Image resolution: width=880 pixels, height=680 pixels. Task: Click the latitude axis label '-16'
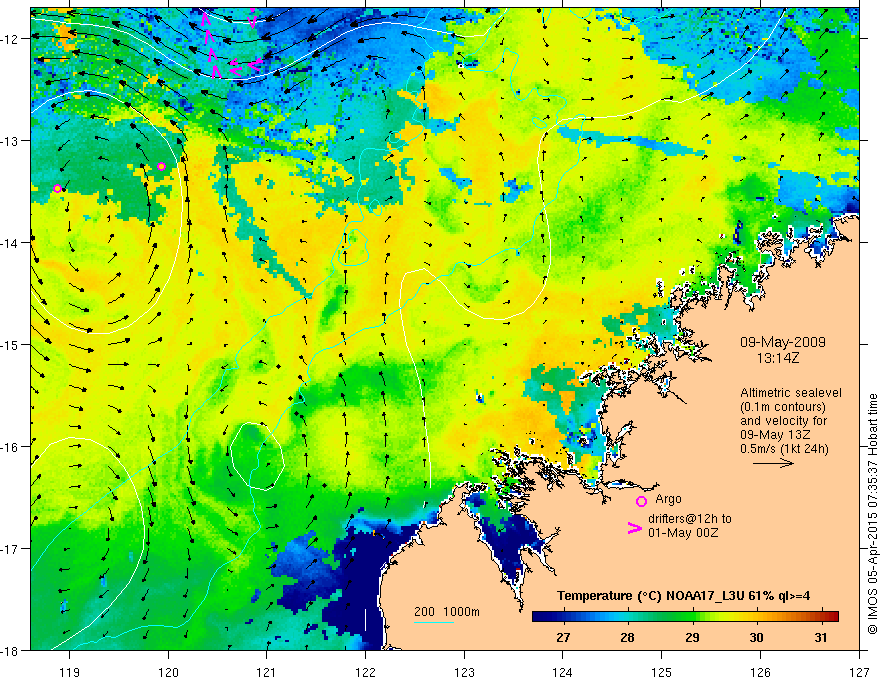pyautogui.click(x=11, y=447)
